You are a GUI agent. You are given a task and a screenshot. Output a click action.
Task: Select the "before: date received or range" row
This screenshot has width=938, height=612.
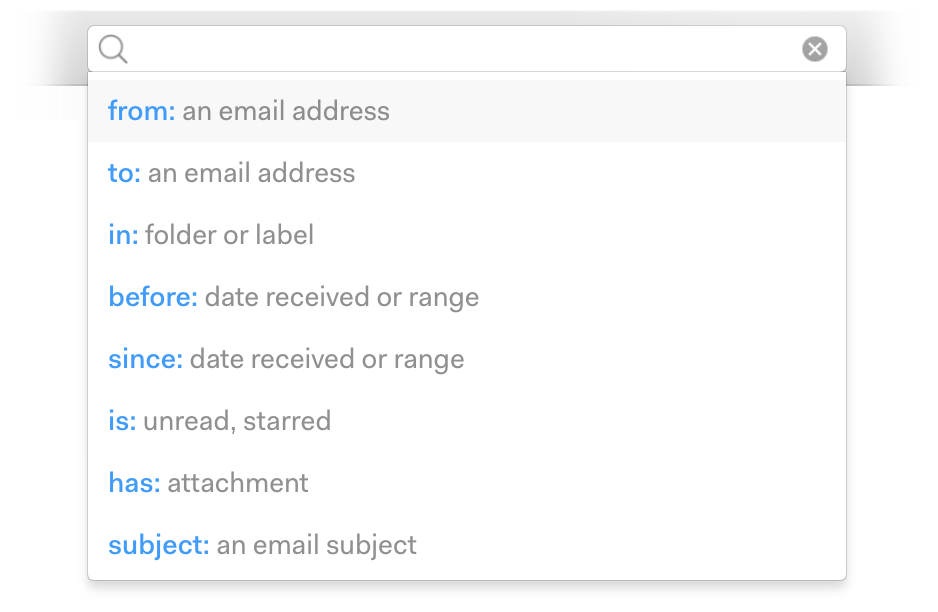(467, 297)
